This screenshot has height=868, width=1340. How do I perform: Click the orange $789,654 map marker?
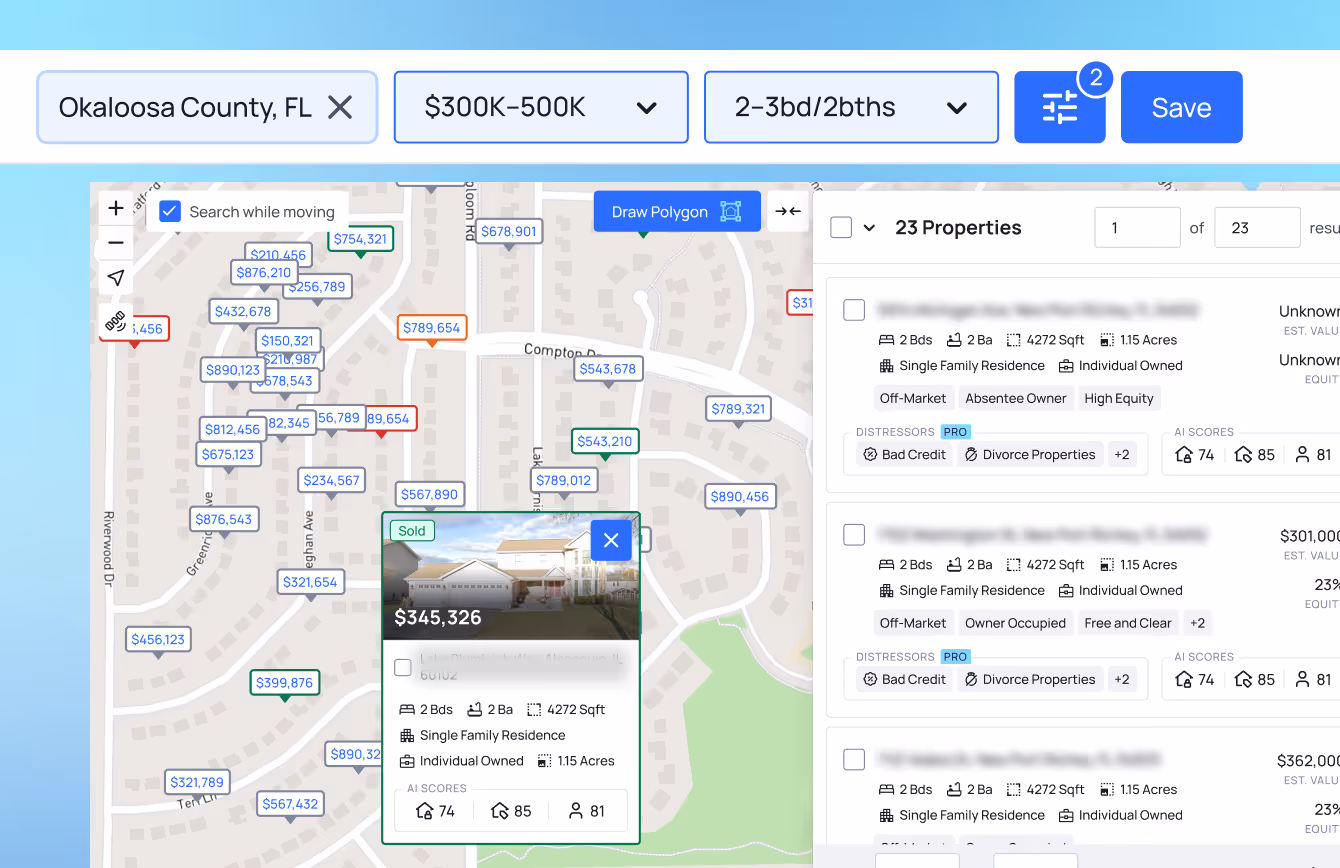click(x=432, y=328)
